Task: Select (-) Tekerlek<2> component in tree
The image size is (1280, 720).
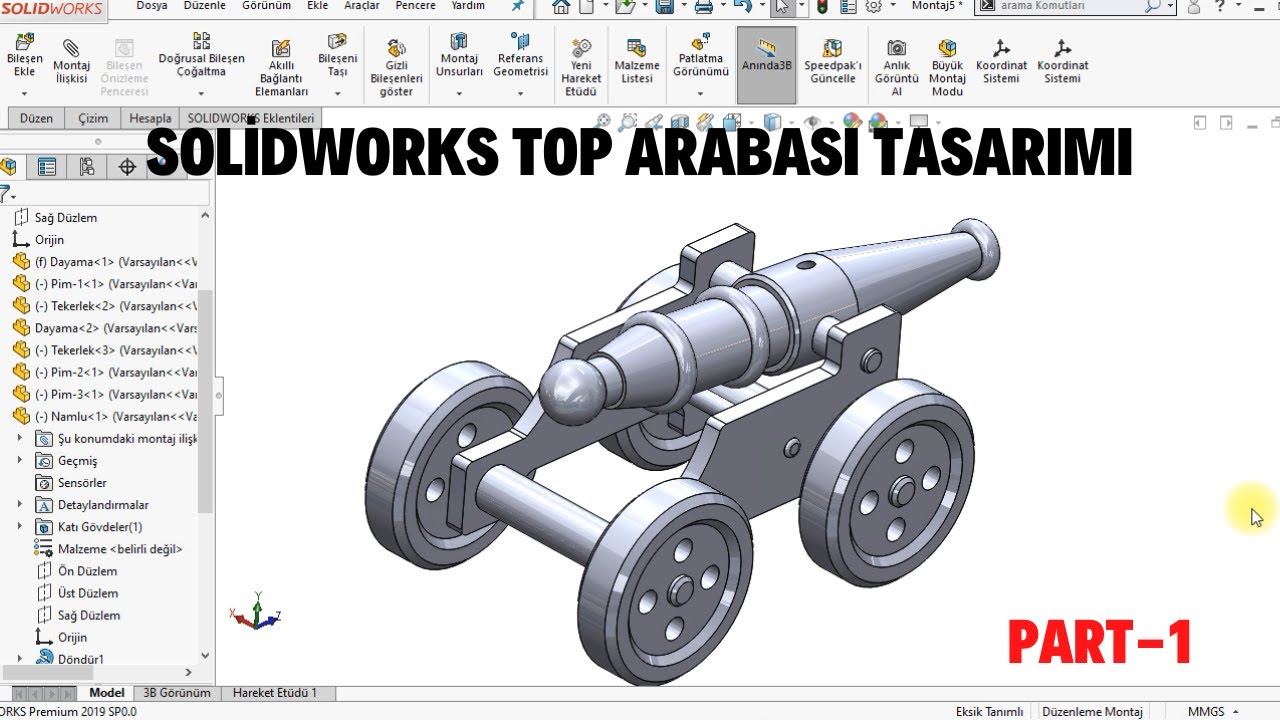Action: pos(105,306)
